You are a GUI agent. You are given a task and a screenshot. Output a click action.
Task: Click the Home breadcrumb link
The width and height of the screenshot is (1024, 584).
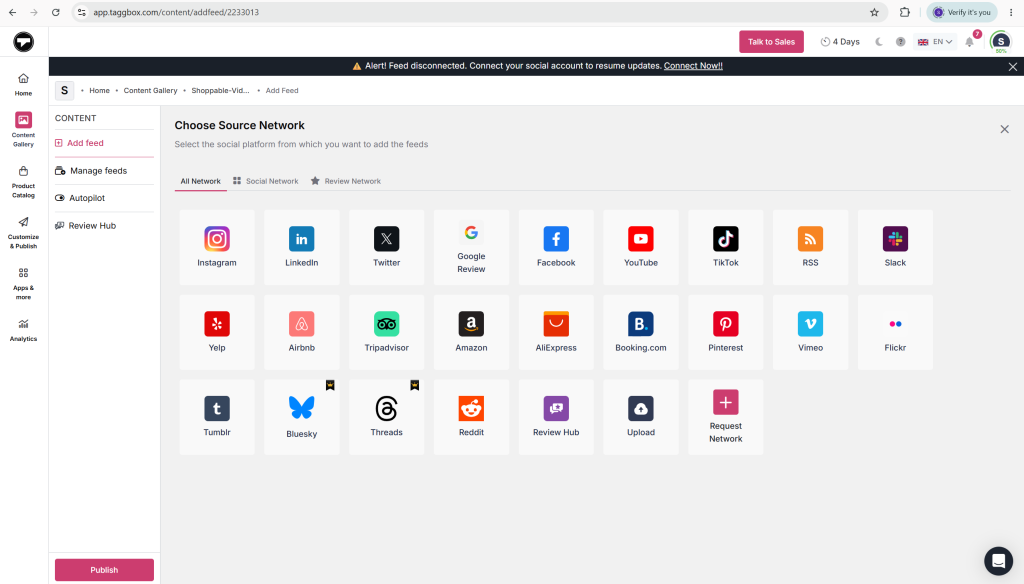click(x=99, y=91)
